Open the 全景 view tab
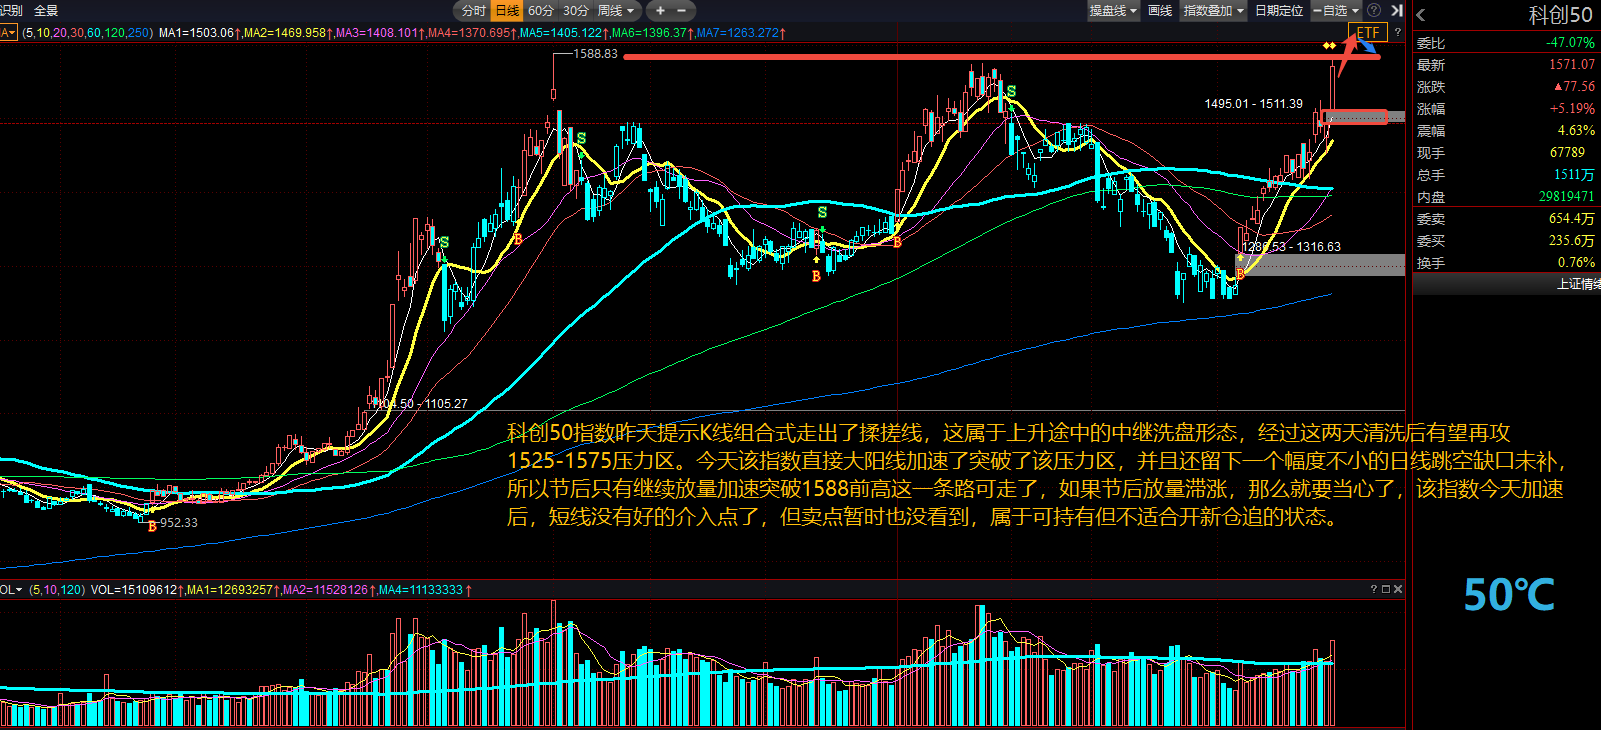The height and width of the screenshot is (730, 1601). pos(46,11)
